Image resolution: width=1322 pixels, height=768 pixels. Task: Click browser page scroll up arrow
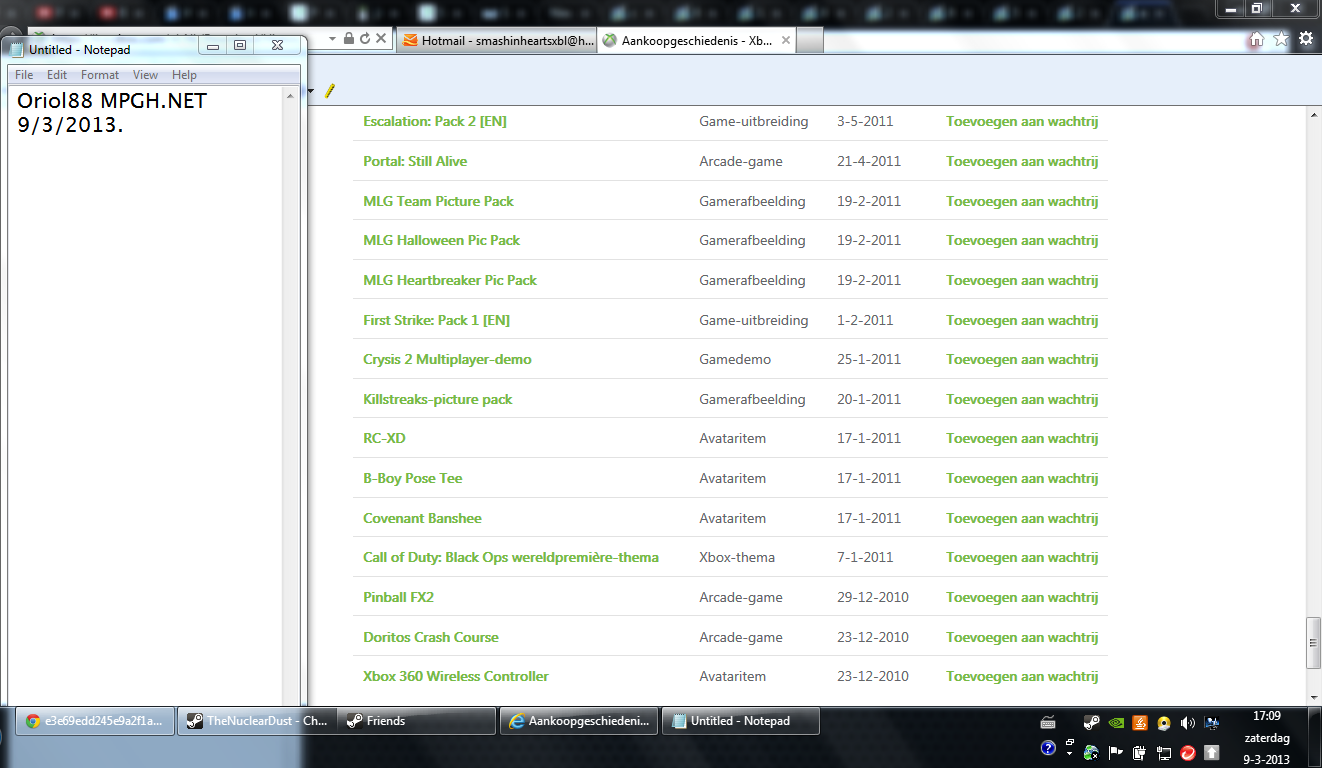pos(1313,115)
